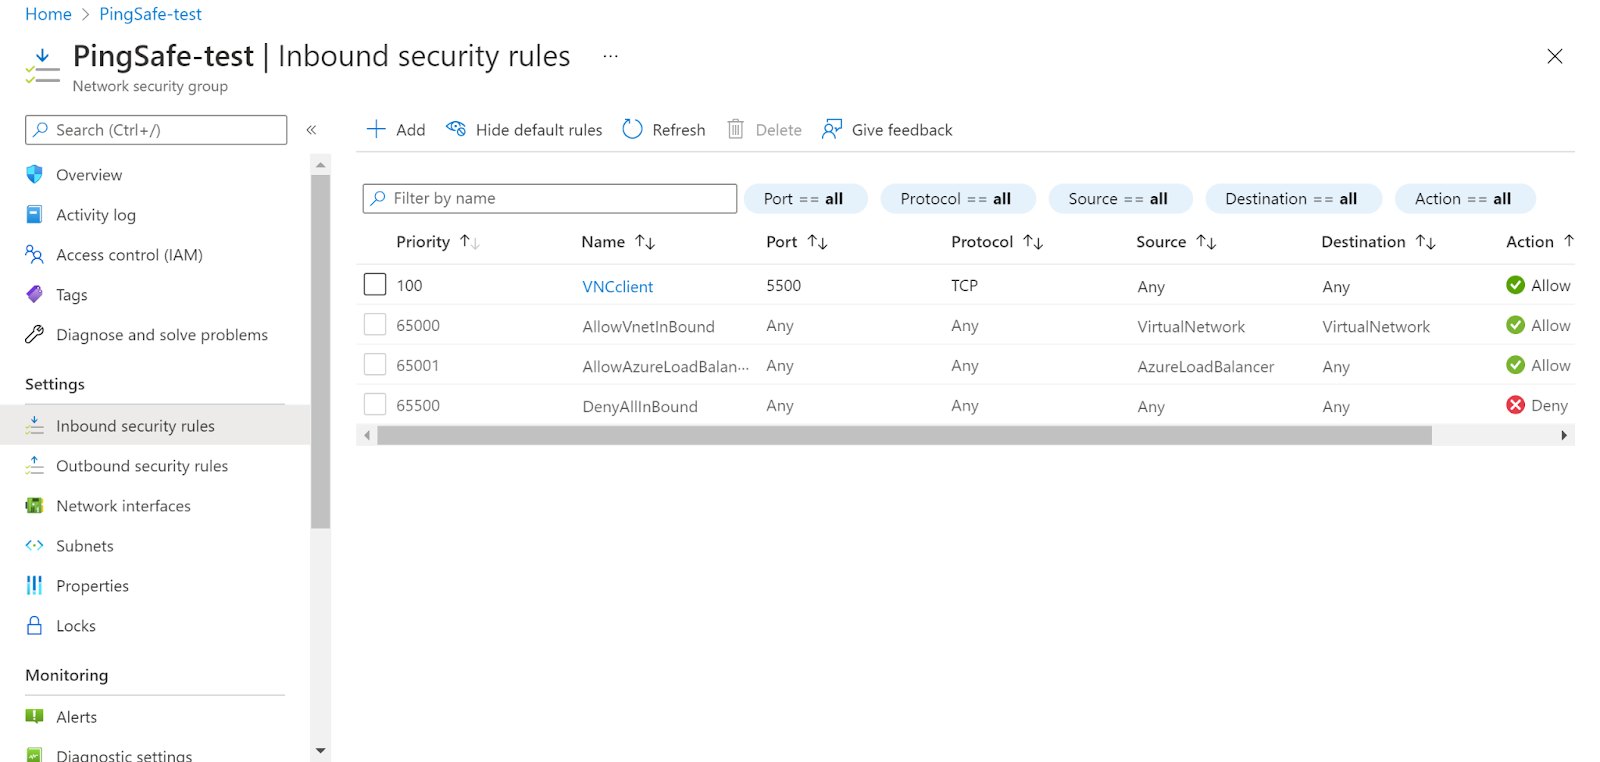1600x762 pixels.
Task: Click the Overview shield icon
Action: 35,174
